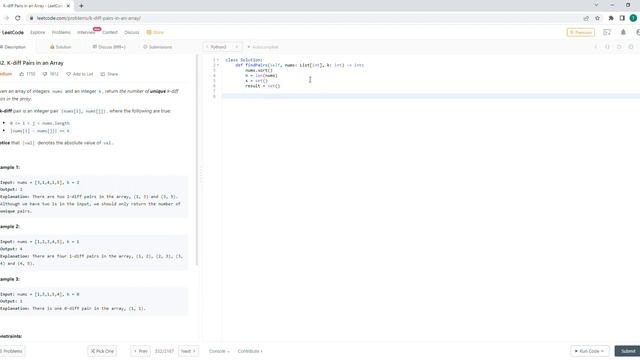Click the panel divider drag handle
The width and height of the screenshot is (640, 360).
[x=200, y=175]
